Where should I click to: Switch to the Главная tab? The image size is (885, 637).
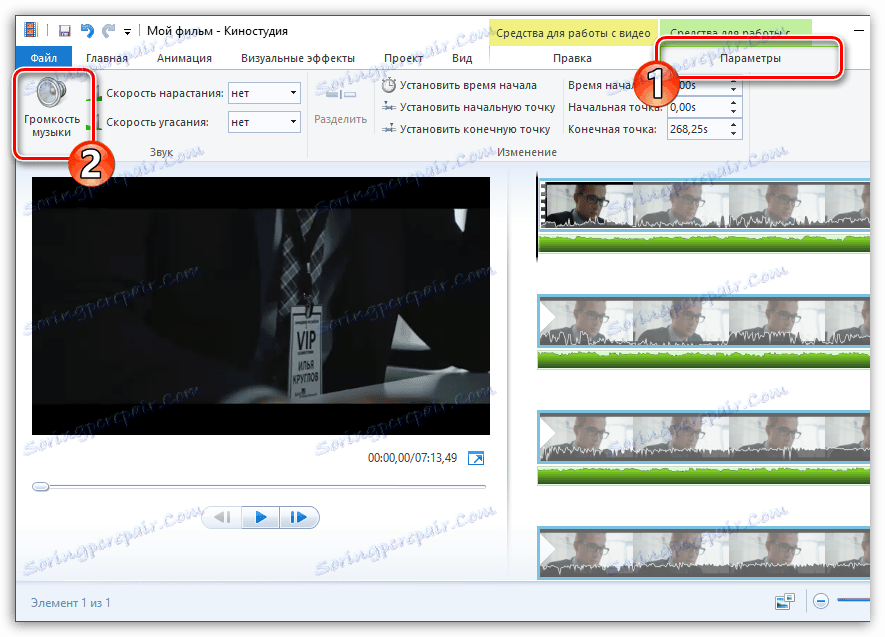coord(107,58)
